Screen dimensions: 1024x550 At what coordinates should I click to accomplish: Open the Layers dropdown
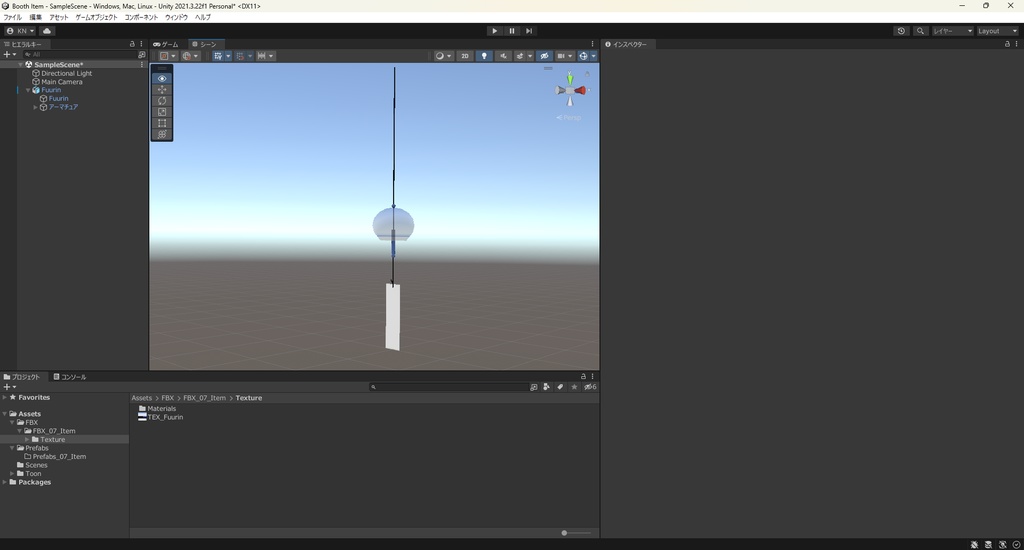(952, 31)
